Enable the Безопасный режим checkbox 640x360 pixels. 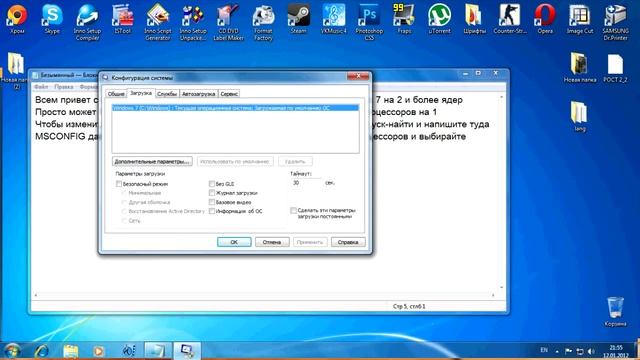(119, 184)
